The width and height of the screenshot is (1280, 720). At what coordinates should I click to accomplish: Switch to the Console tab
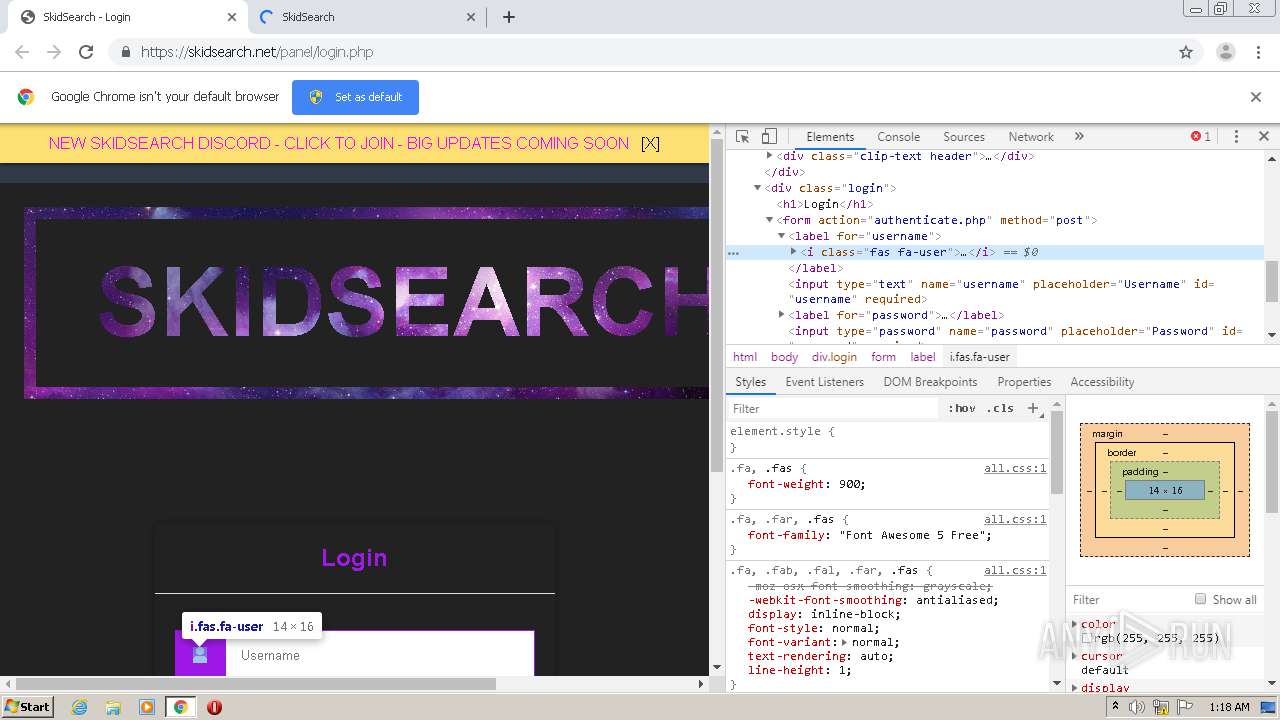898,137
